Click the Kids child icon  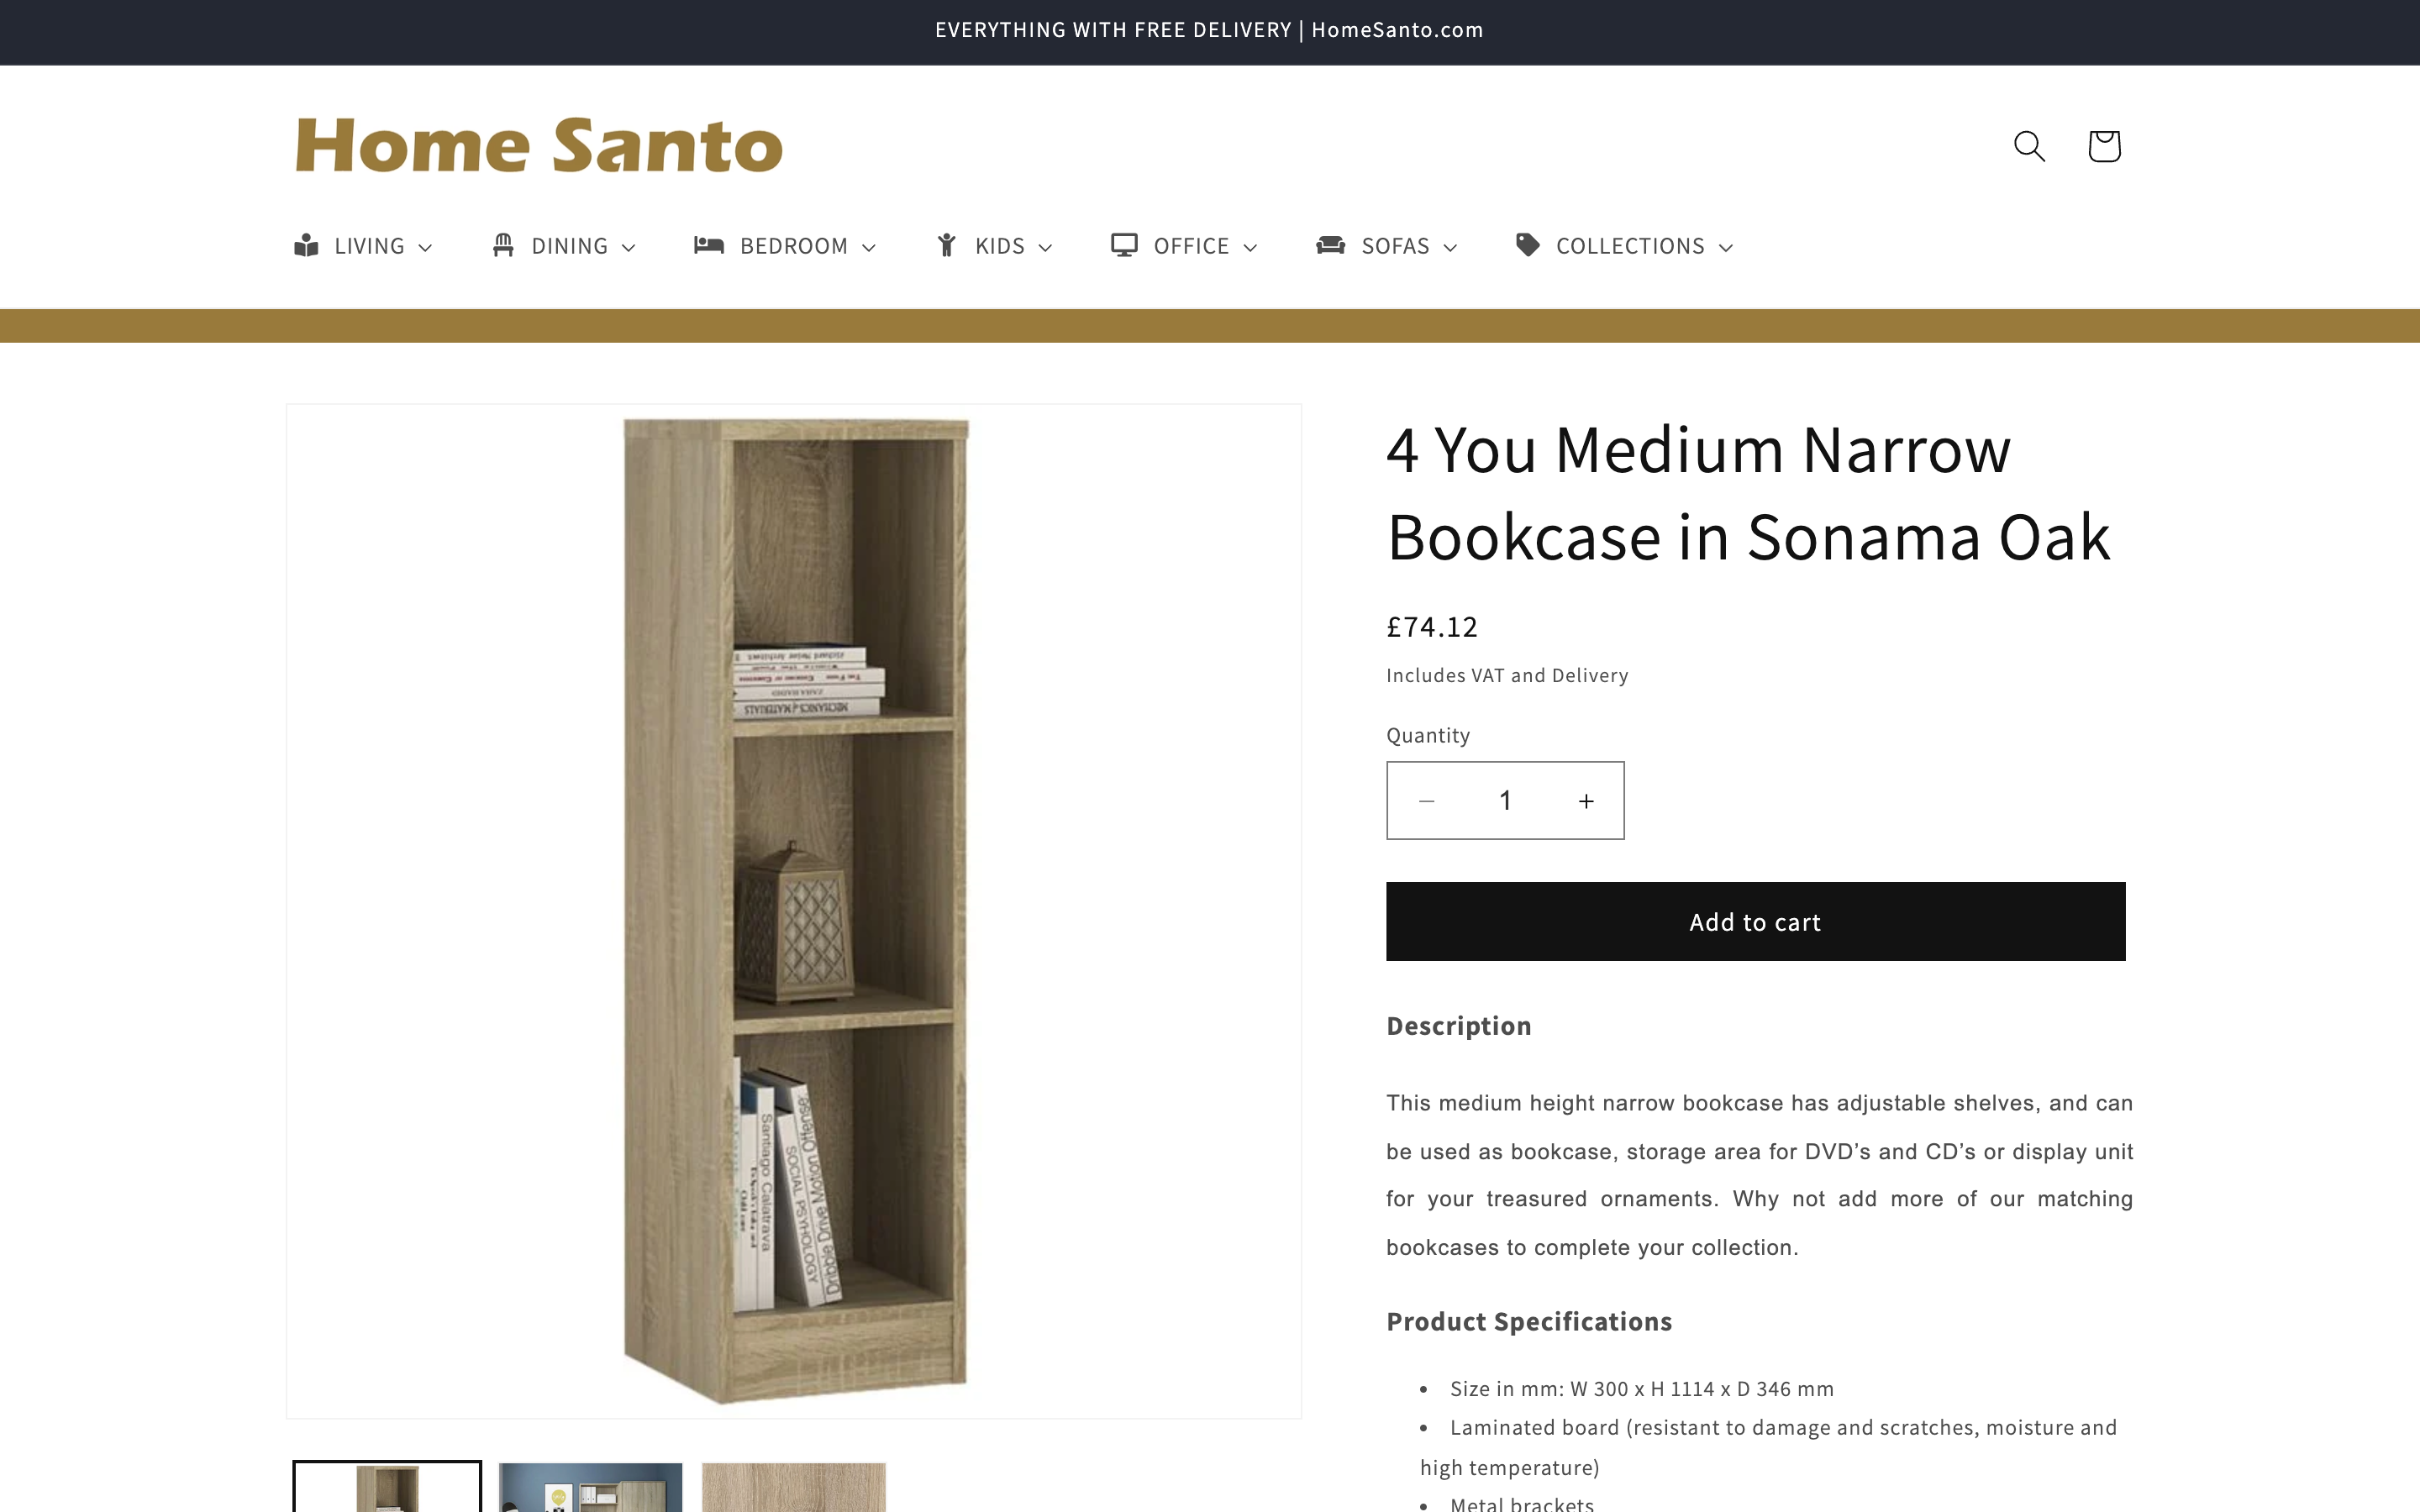click(x=947, y=245)
